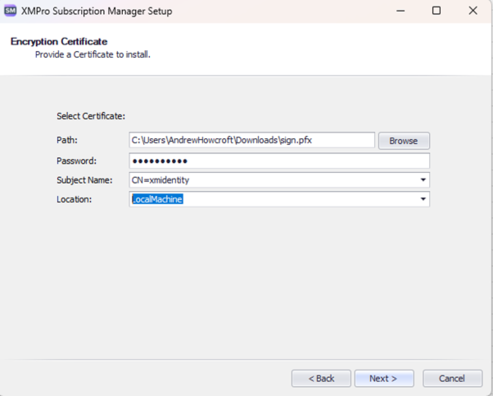Screen dimensions: 493x396
Task: Proceed with the Next > button
Action: (x=384, y=378)
